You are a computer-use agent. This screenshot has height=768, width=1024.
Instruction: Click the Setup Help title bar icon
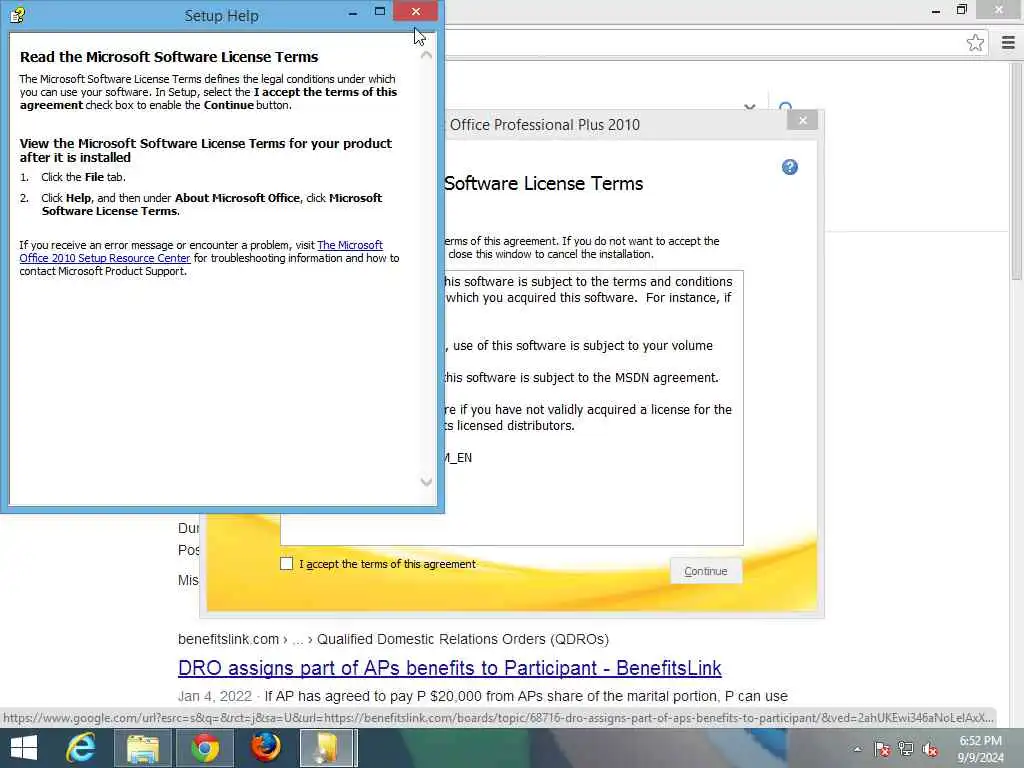click(x=18, y=15)
